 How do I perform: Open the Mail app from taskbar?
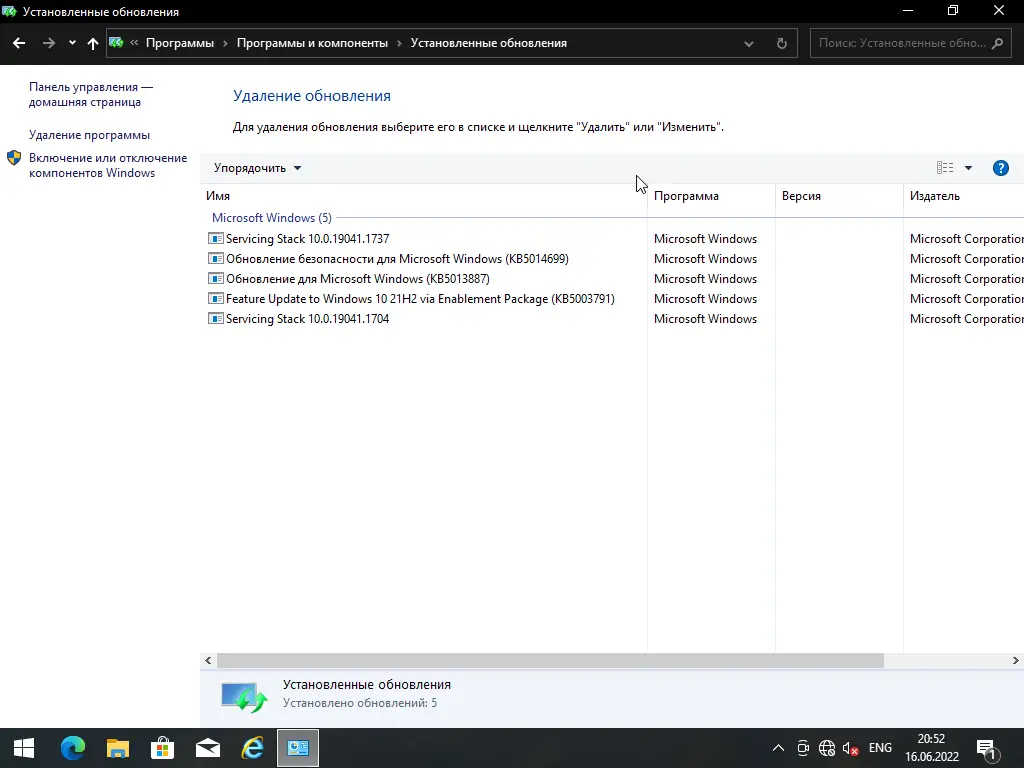point(208,748)
